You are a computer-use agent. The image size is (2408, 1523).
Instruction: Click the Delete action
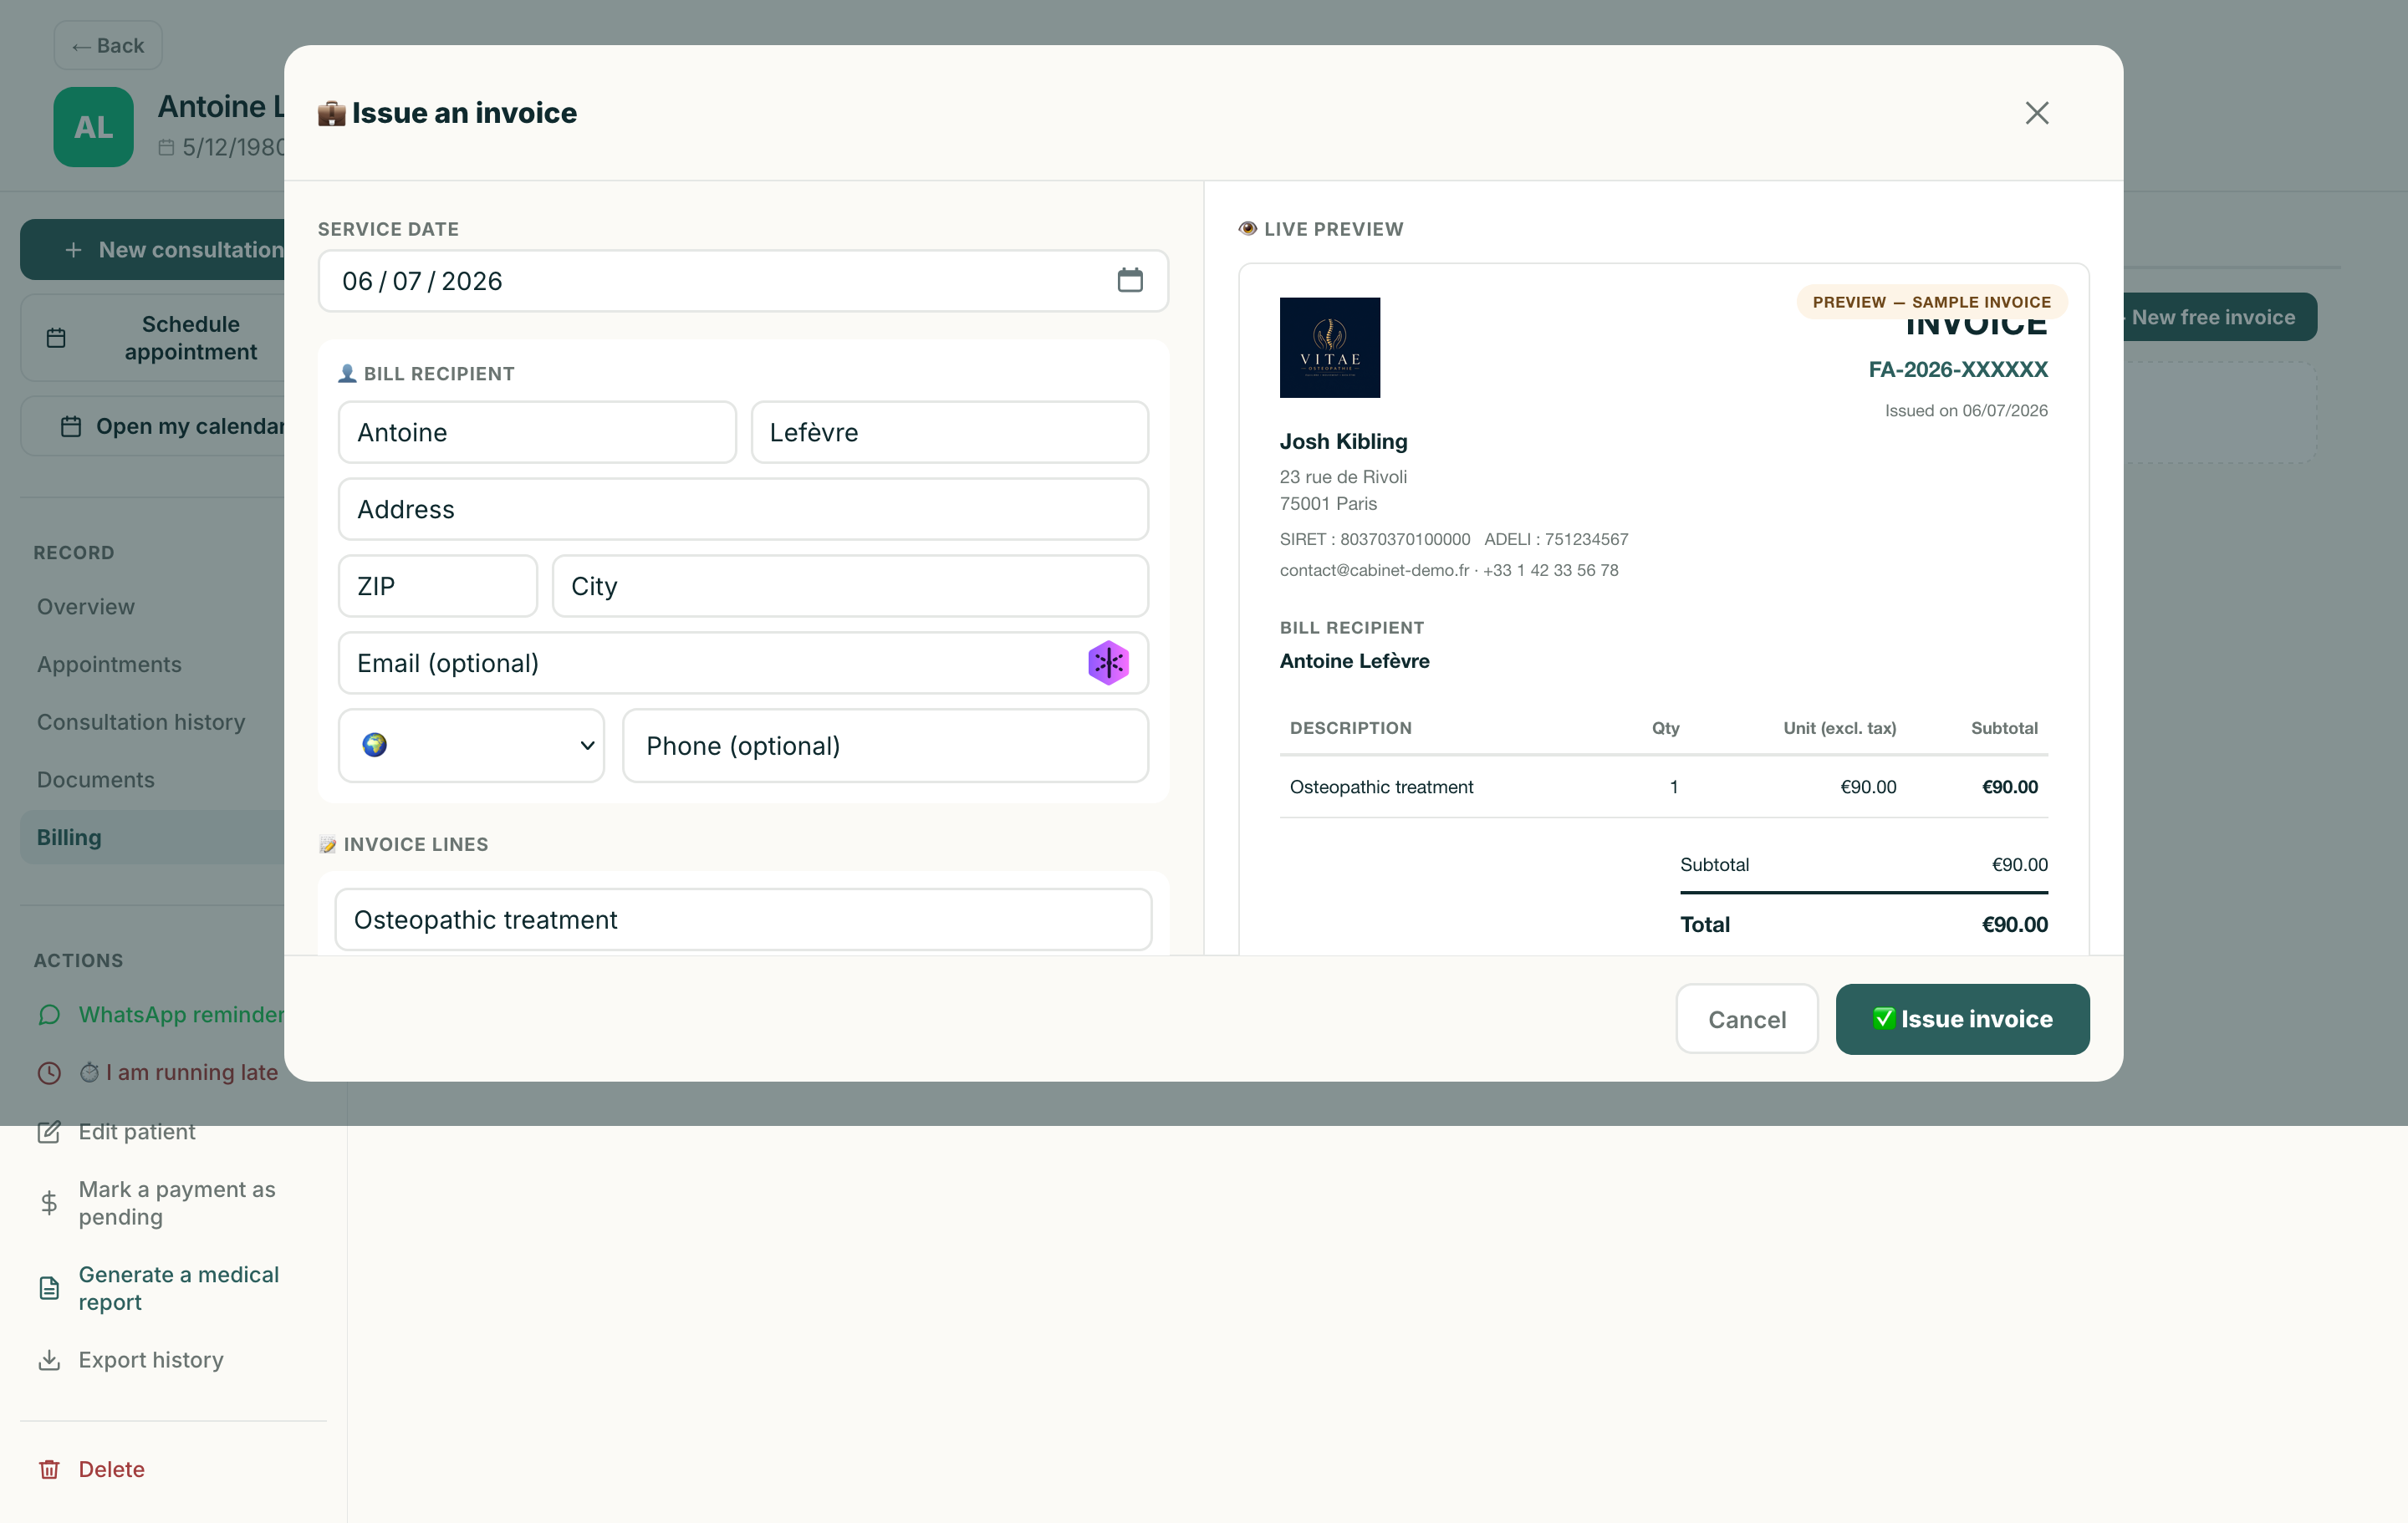click(x=112, y=1469)
